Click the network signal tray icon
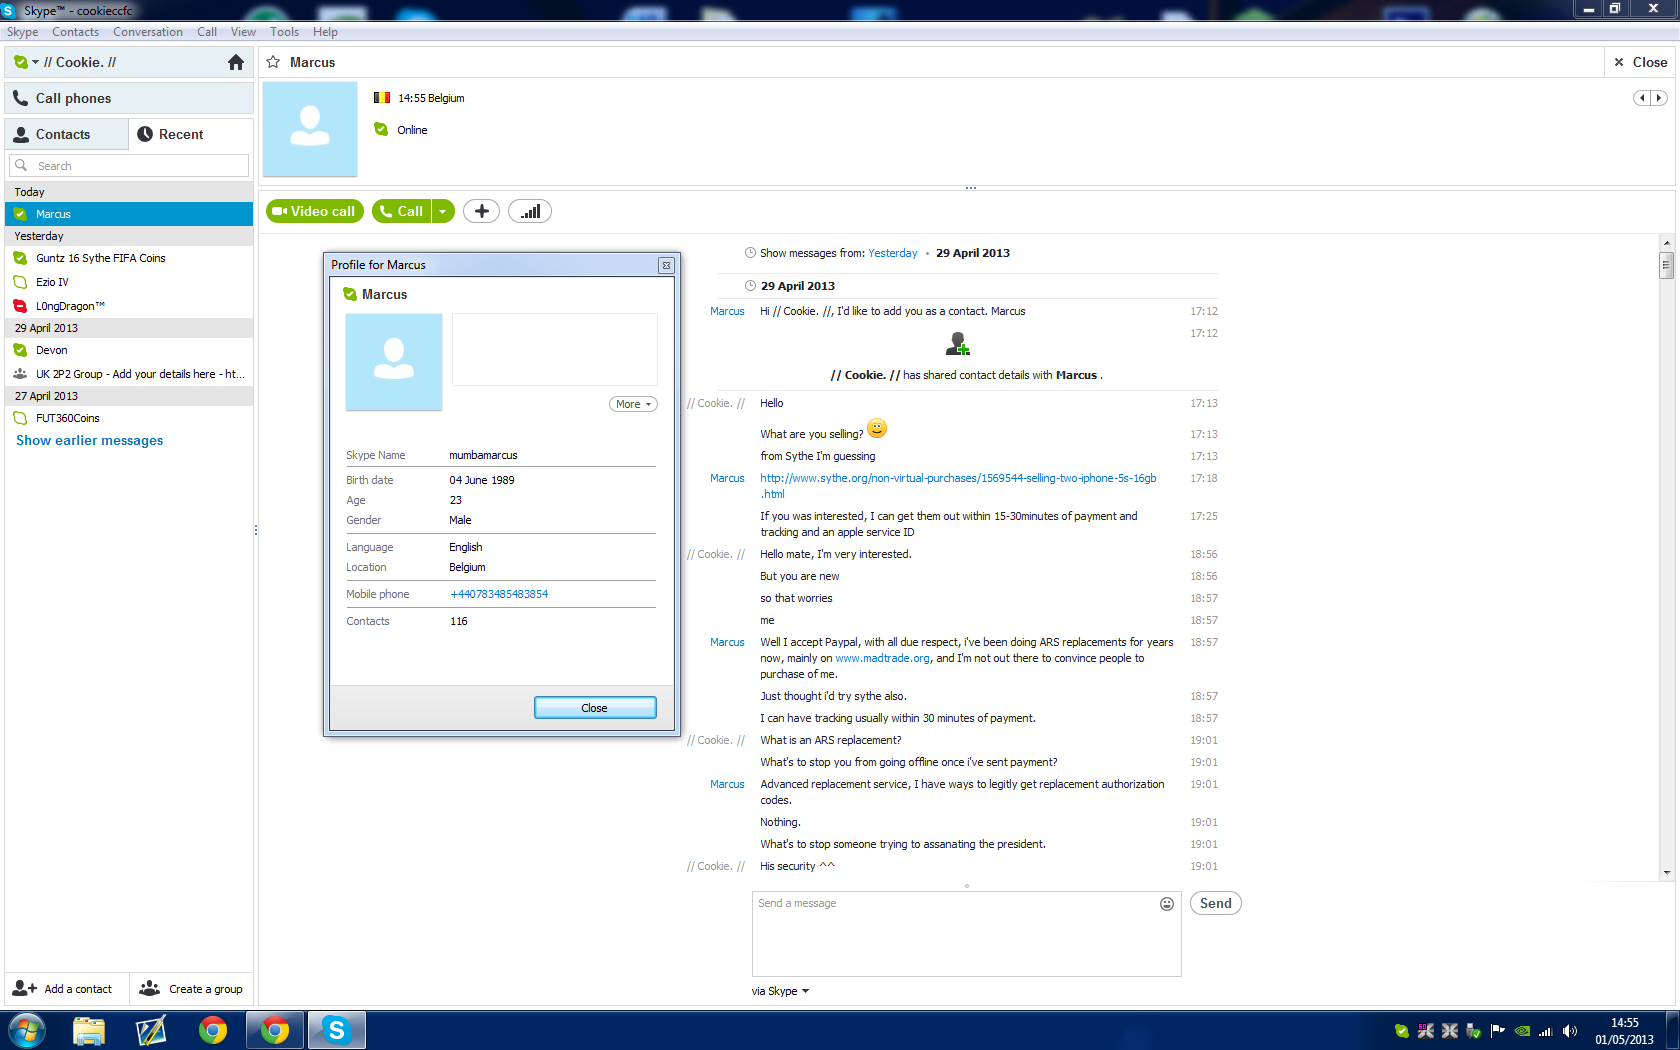This screenshot has width=1680, height=1050. tap(1546, 1031)
